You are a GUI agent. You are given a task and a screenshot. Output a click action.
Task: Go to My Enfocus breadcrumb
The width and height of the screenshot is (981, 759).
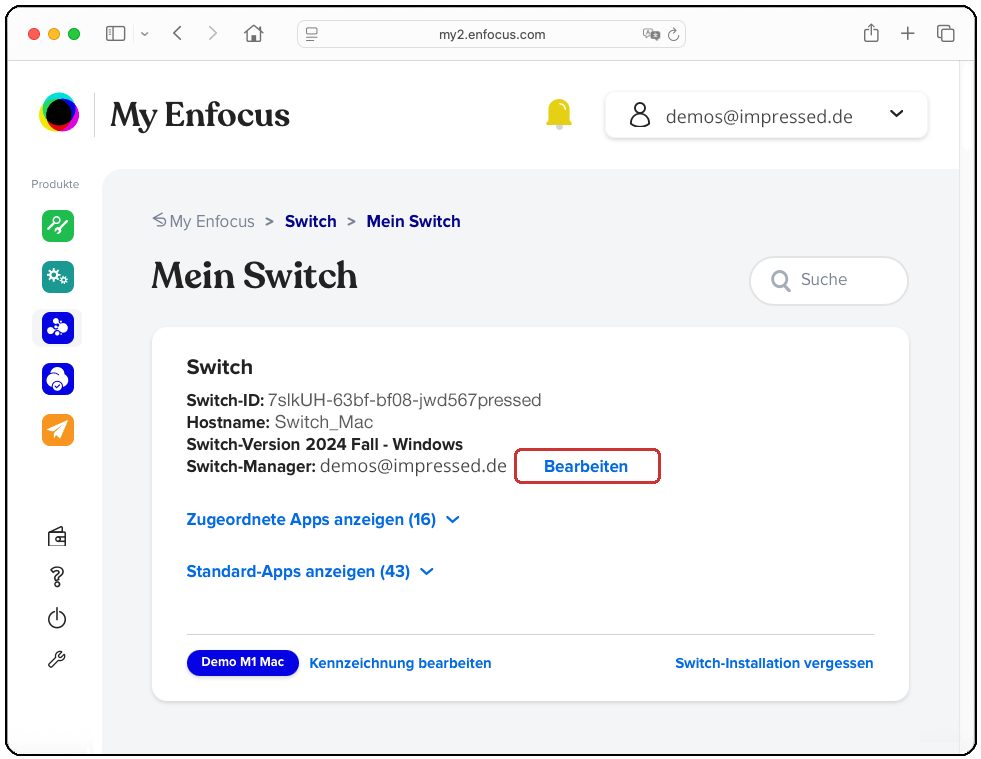(211, 221)
